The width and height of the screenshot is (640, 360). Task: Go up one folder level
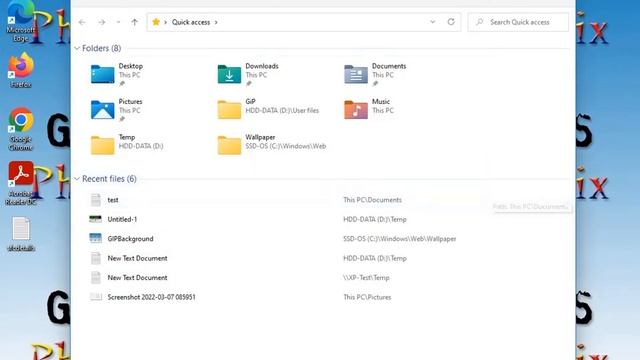click(x=135, y=22)
